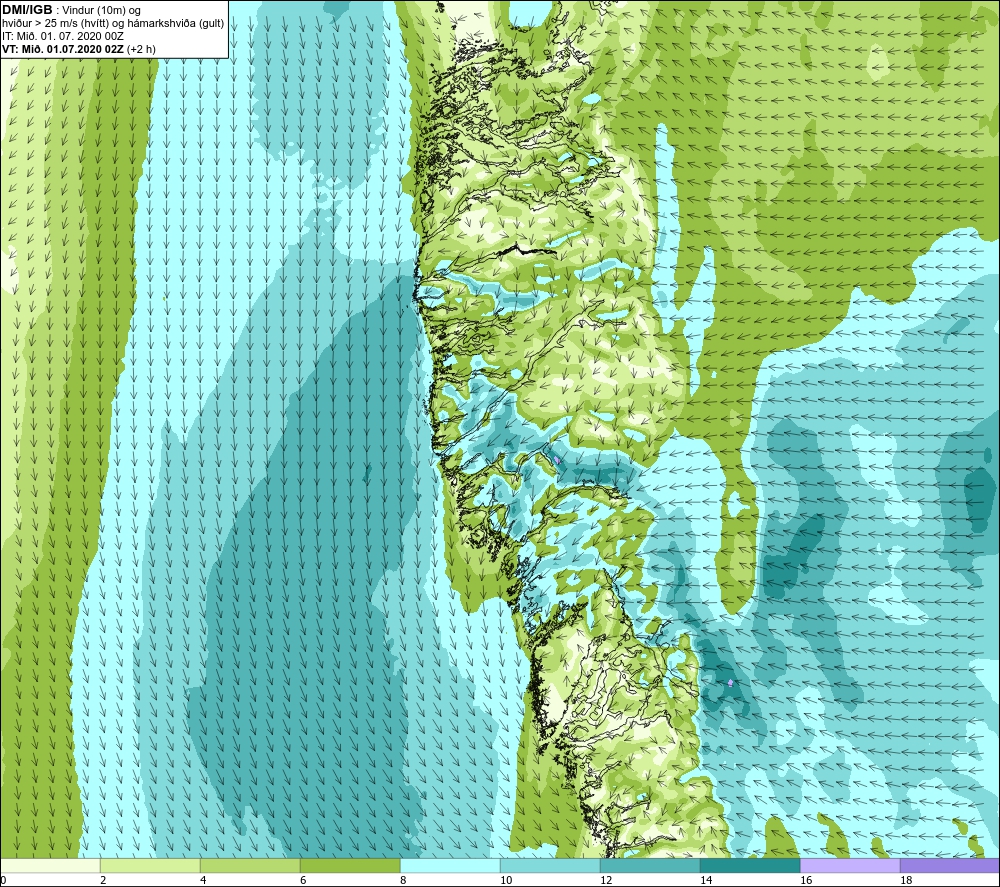Image resolution: width=1000 pixels, height=887 pixels.
Task: Click the 14-16 m/s dark teal swatch
Action: 750,865
